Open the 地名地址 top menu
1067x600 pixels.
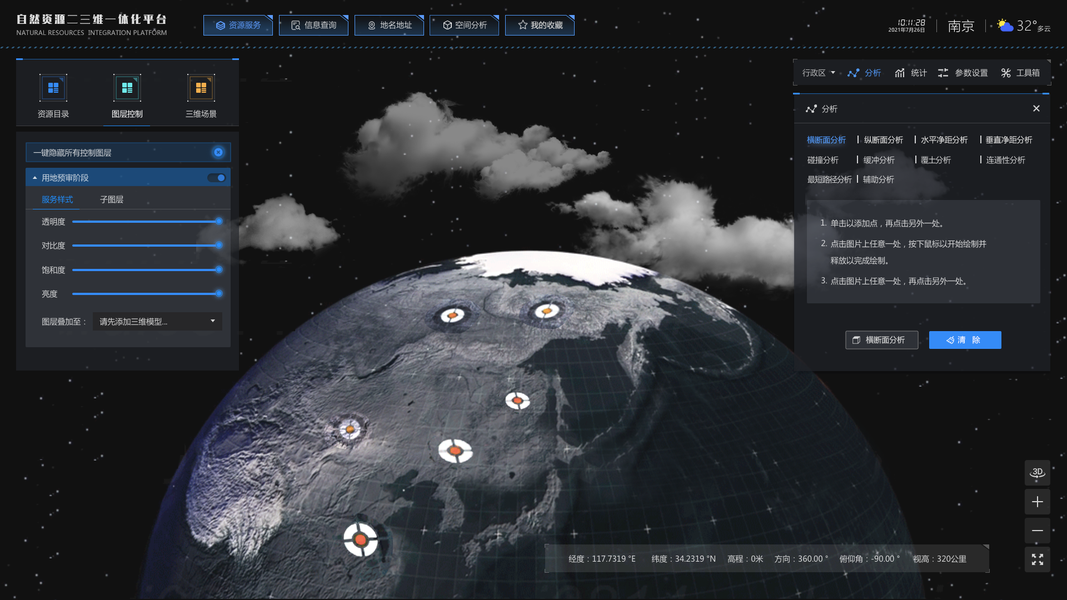tap(389, 25)
